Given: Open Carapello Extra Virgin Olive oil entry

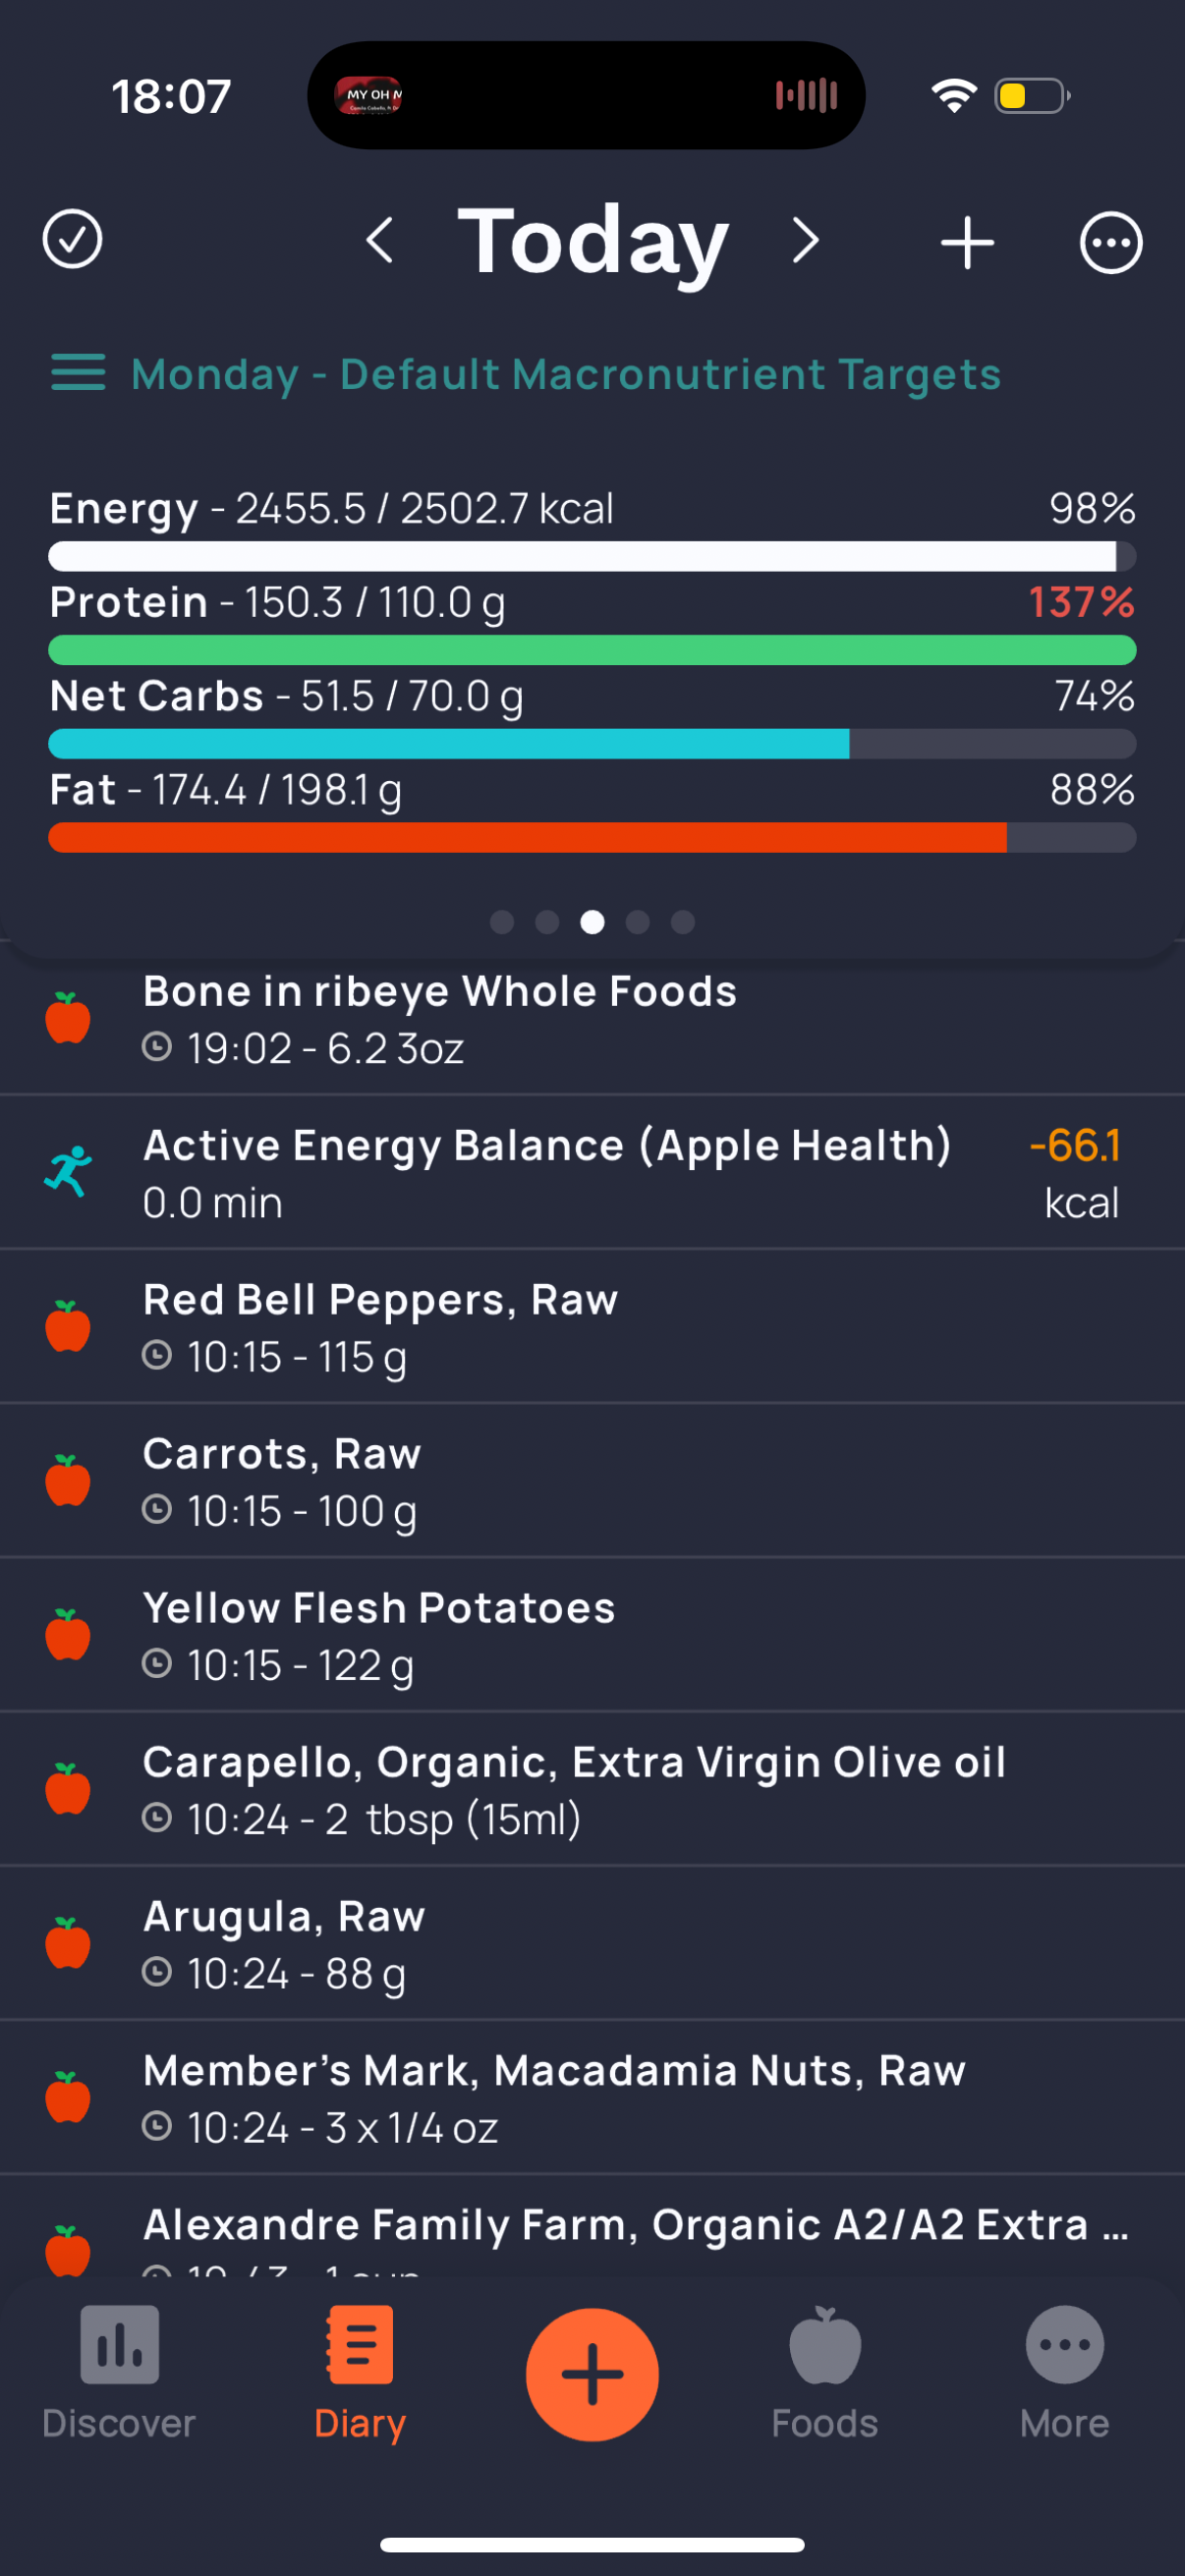Looking at the screenshot, I should pos(592,1789).
